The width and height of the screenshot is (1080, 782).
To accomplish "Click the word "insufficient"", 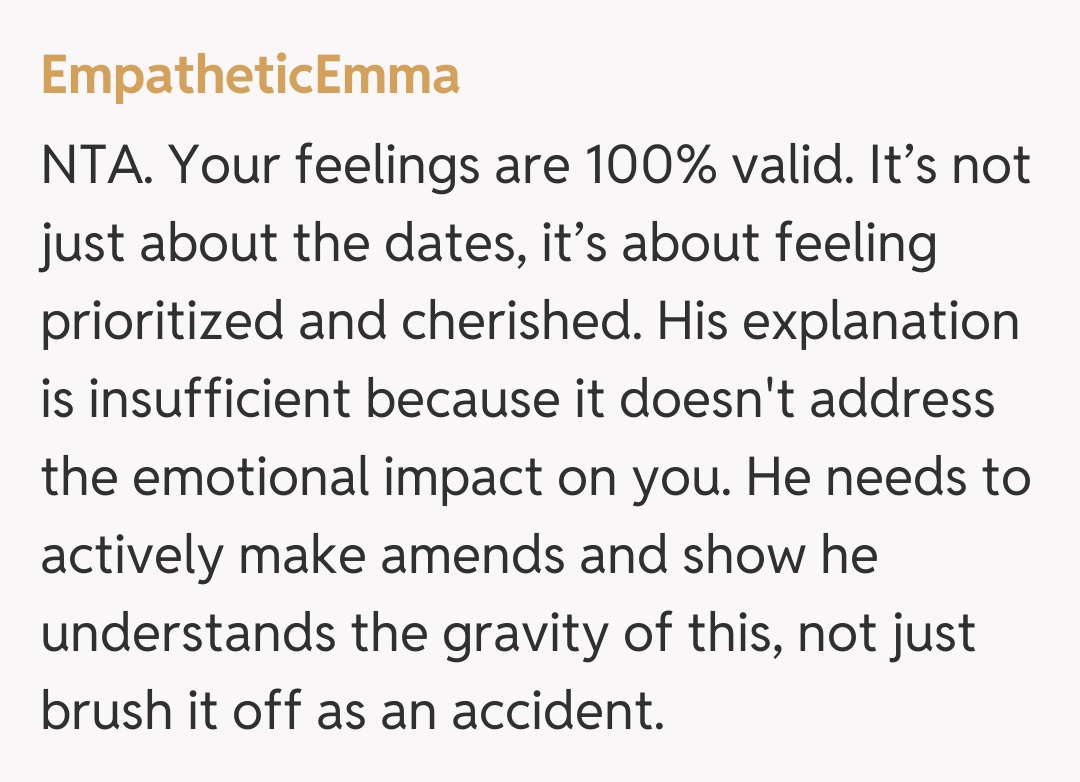I will (x=216, y=399).
